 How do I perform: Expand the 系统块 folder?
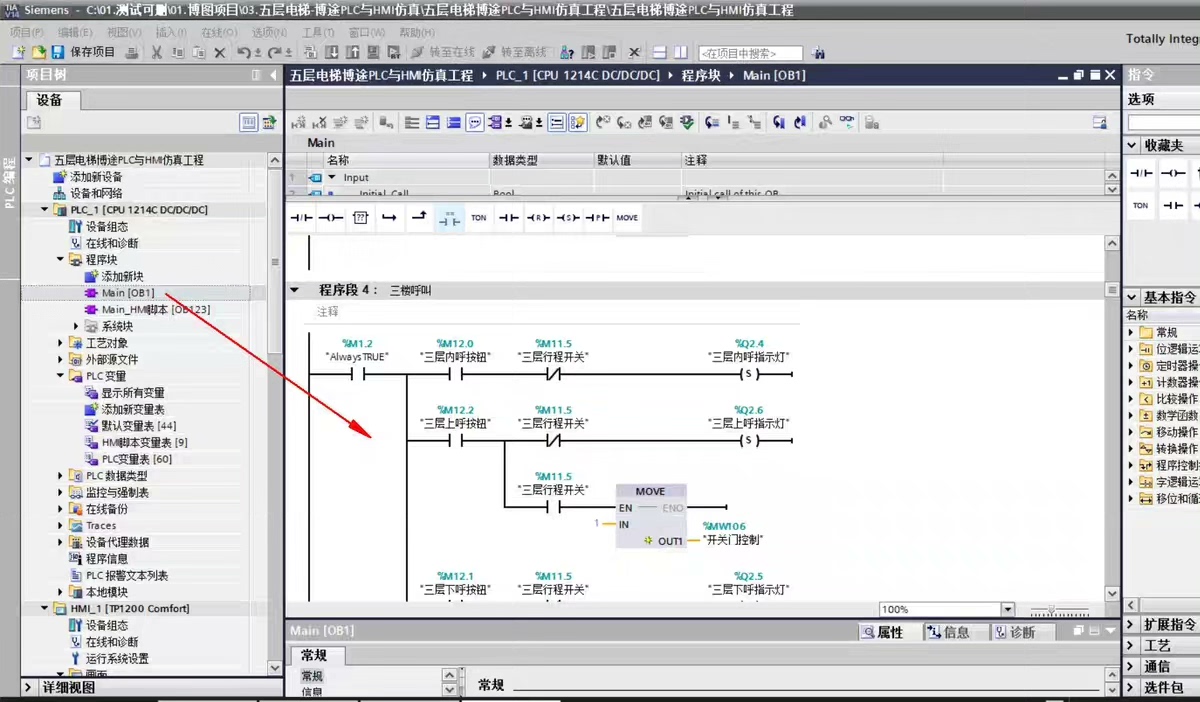[76, 326]
